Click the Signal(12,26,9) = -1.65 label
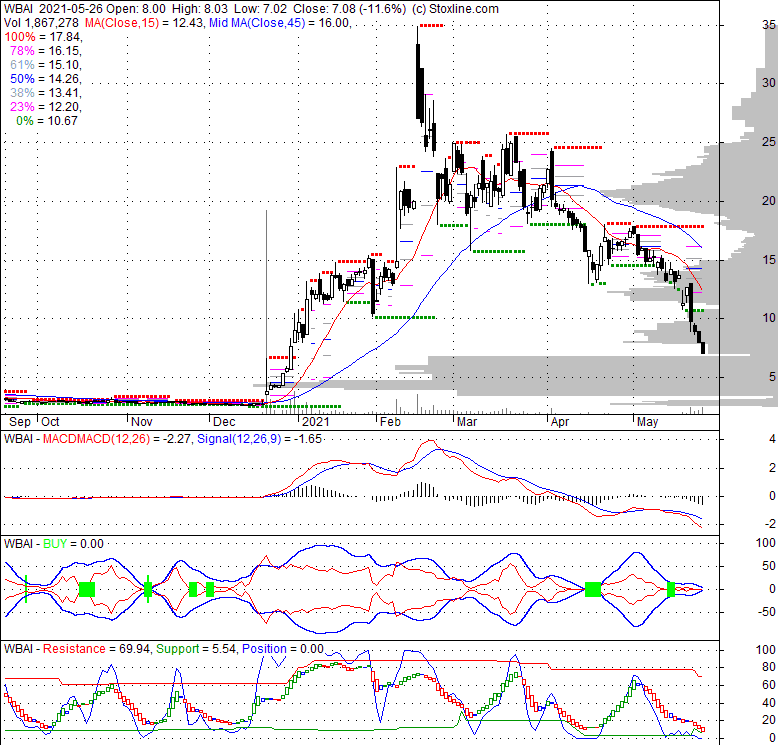The width and height of the screenshot is (780, 745). 259,439
